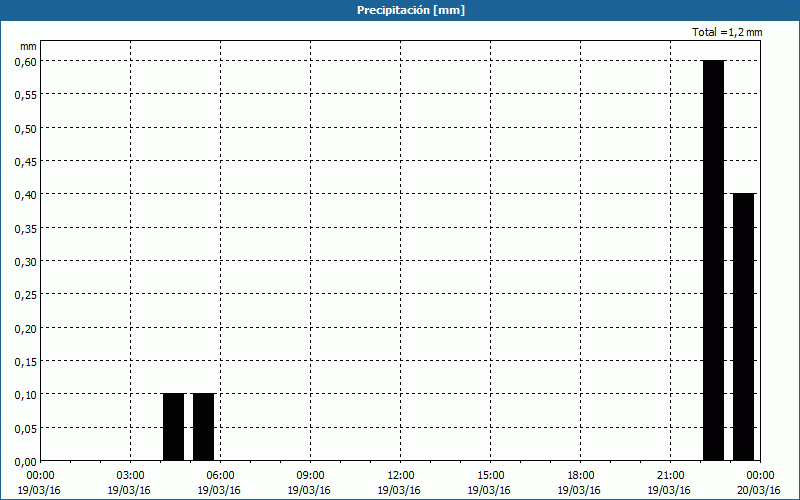This screenshot has height=500, width=800.
Task: Click the mm unit label above the y-axis
Action: 29,46
